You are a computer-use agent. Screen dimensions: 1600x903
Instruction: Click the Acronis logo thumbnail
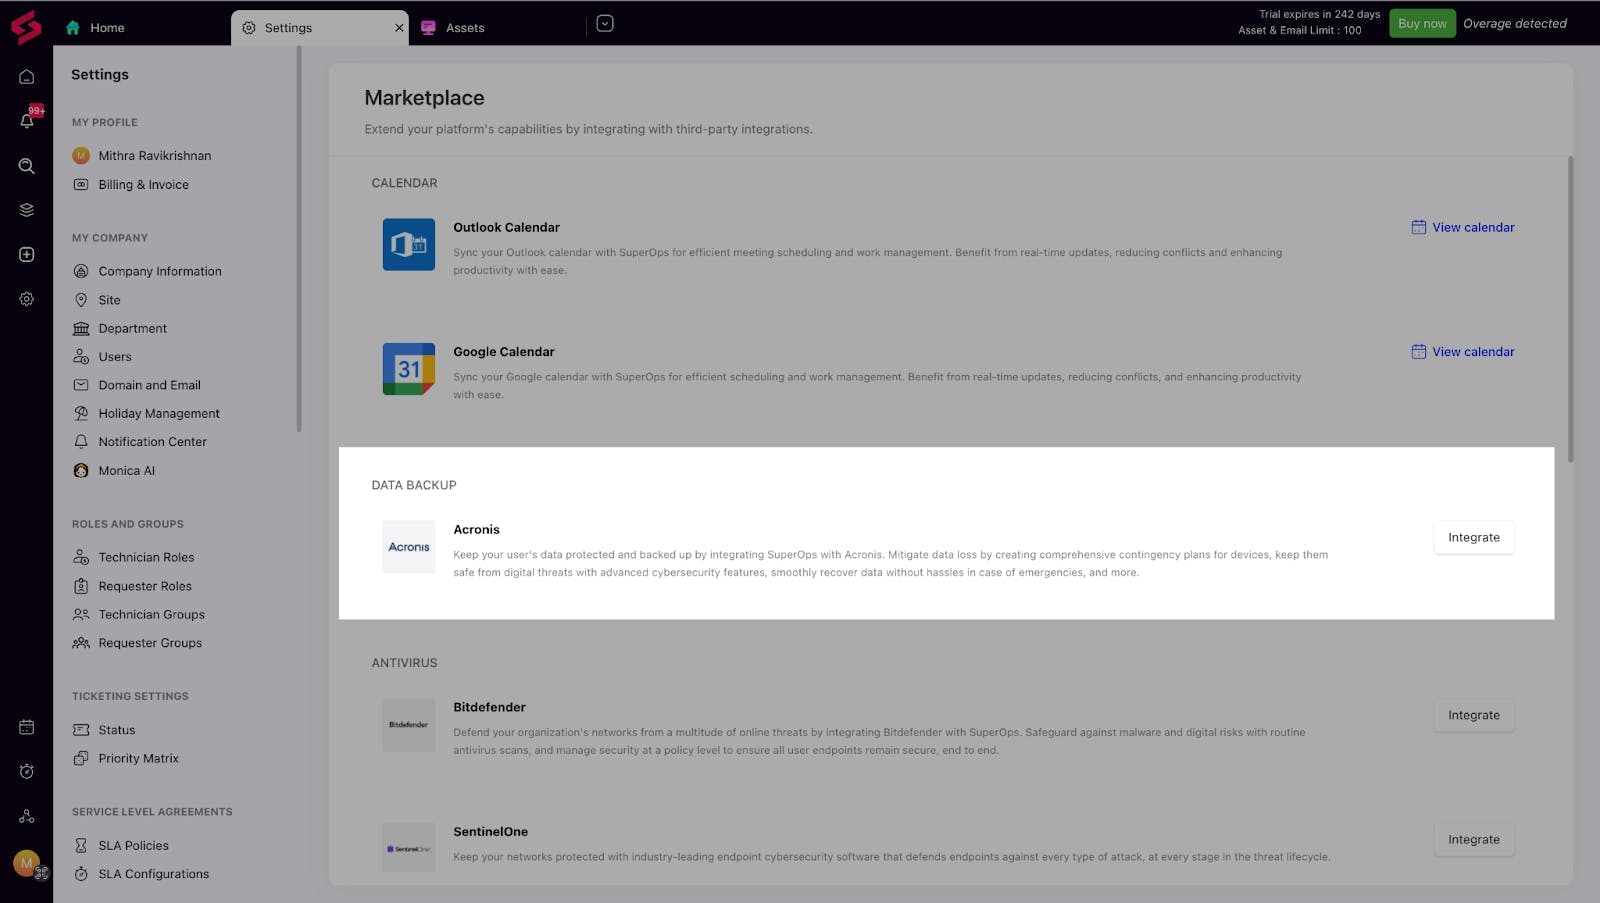click(x=409, y=547)
